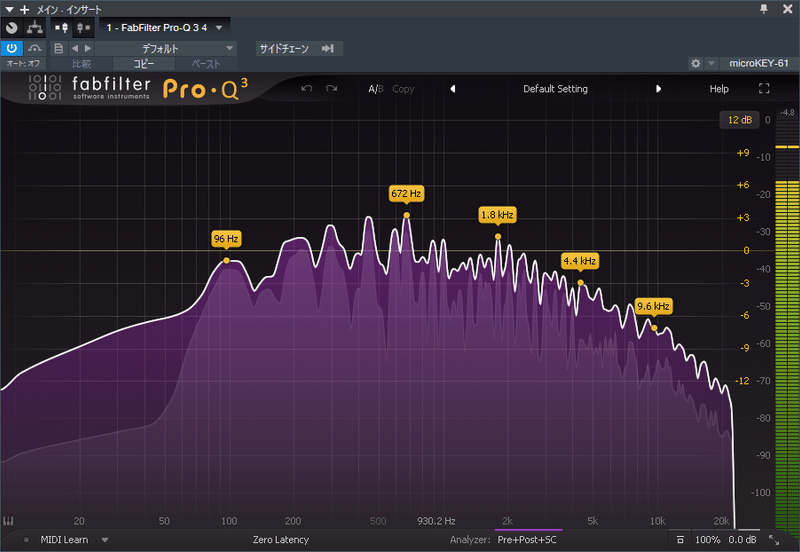Viewport: 800px width, 552px height.
Task: Add an insert with the plus icon
Action: [24, 9]
